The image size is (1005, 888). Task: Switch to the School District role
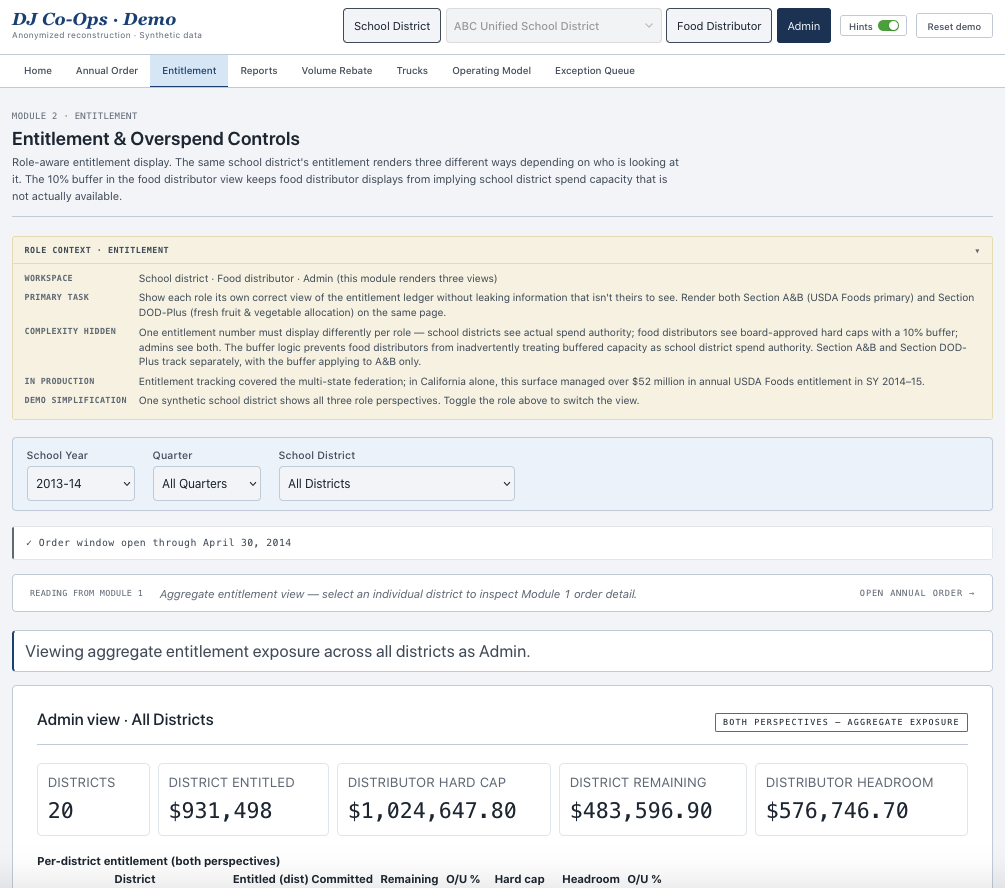pyautogui.click(x=392, y=26)
